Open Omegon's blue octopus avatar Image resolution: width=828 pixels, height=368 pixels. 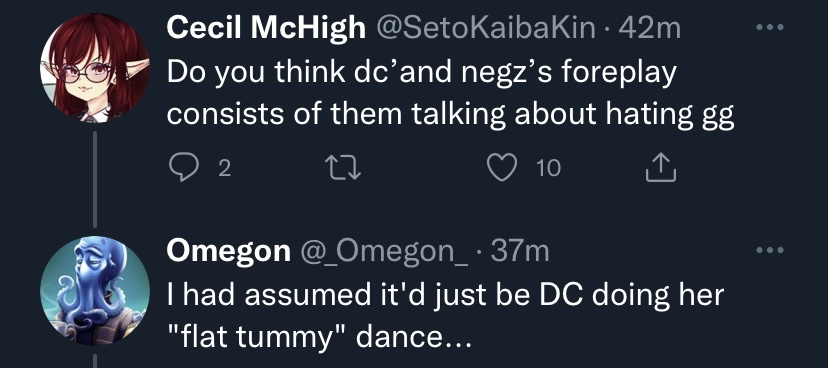coord(95,291)
